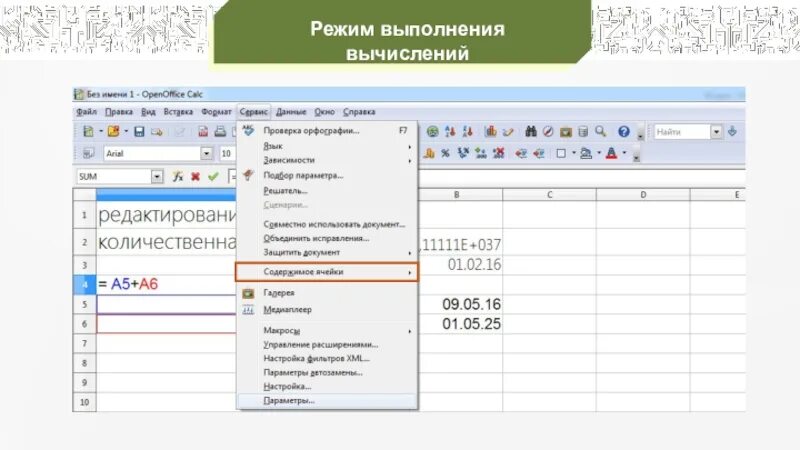The width and height of the screenshot is (800, 450).
Task: Expand the Зависимости submenu
Action: click(x=327, y=160)
